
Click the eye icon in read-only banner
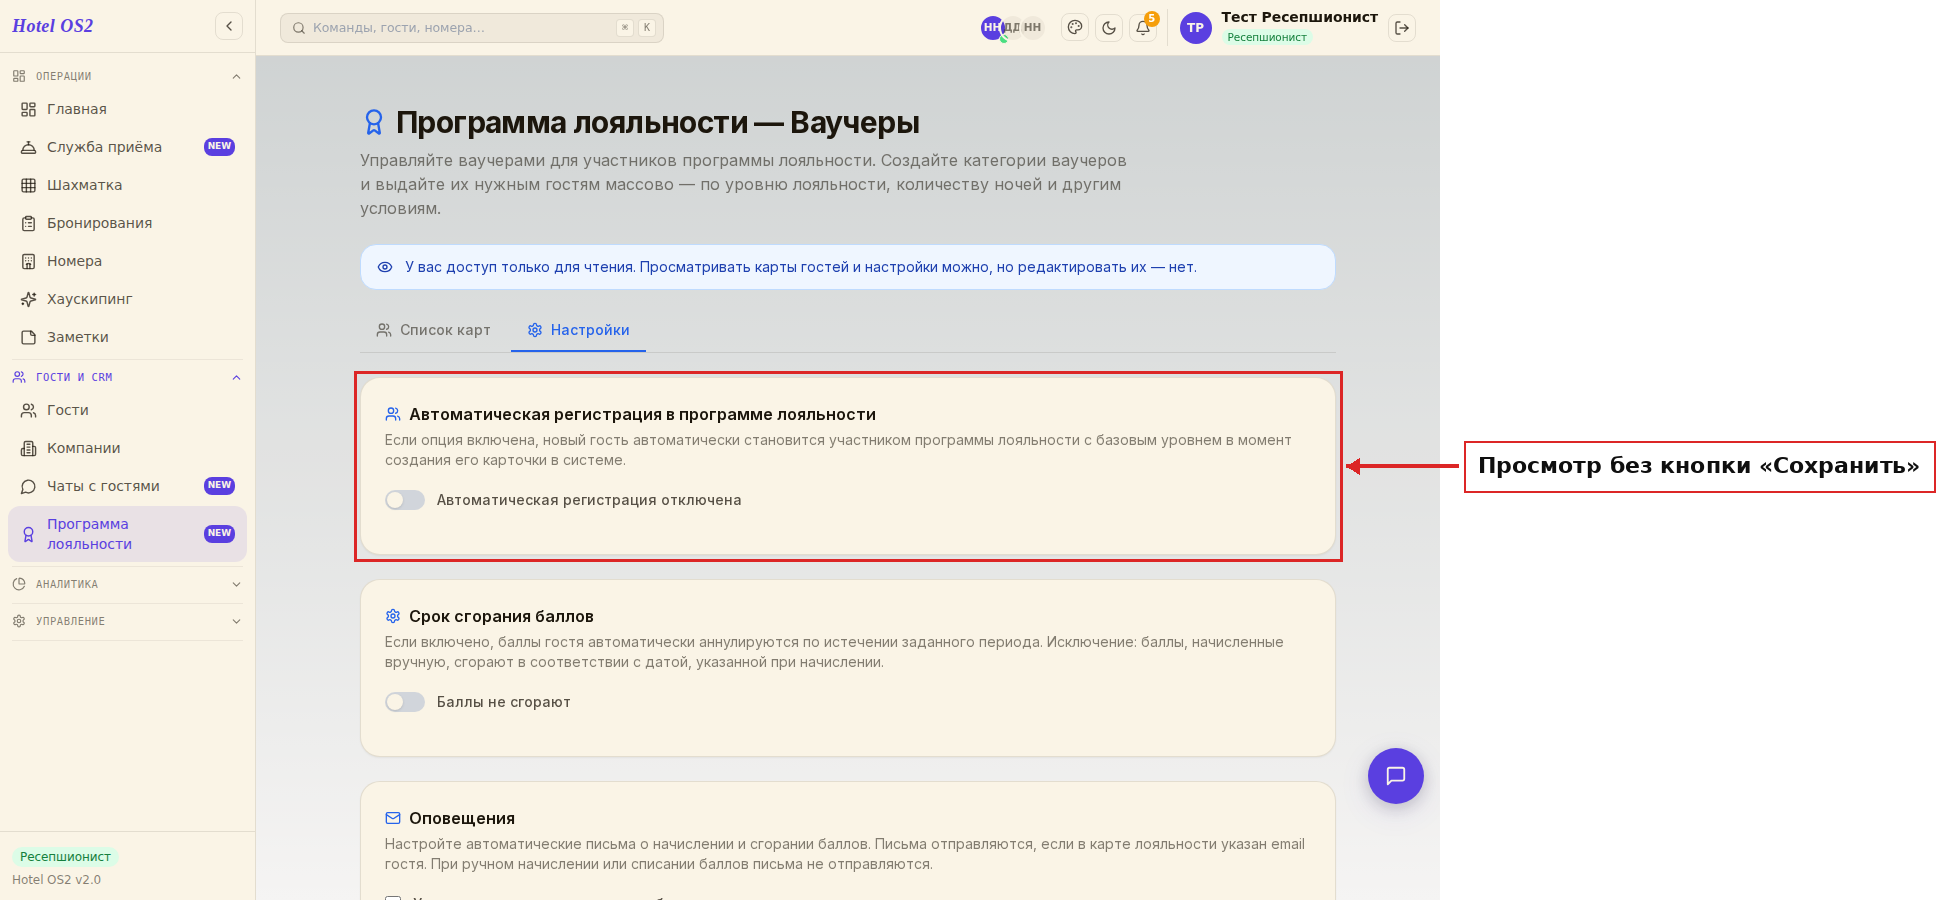384,267
